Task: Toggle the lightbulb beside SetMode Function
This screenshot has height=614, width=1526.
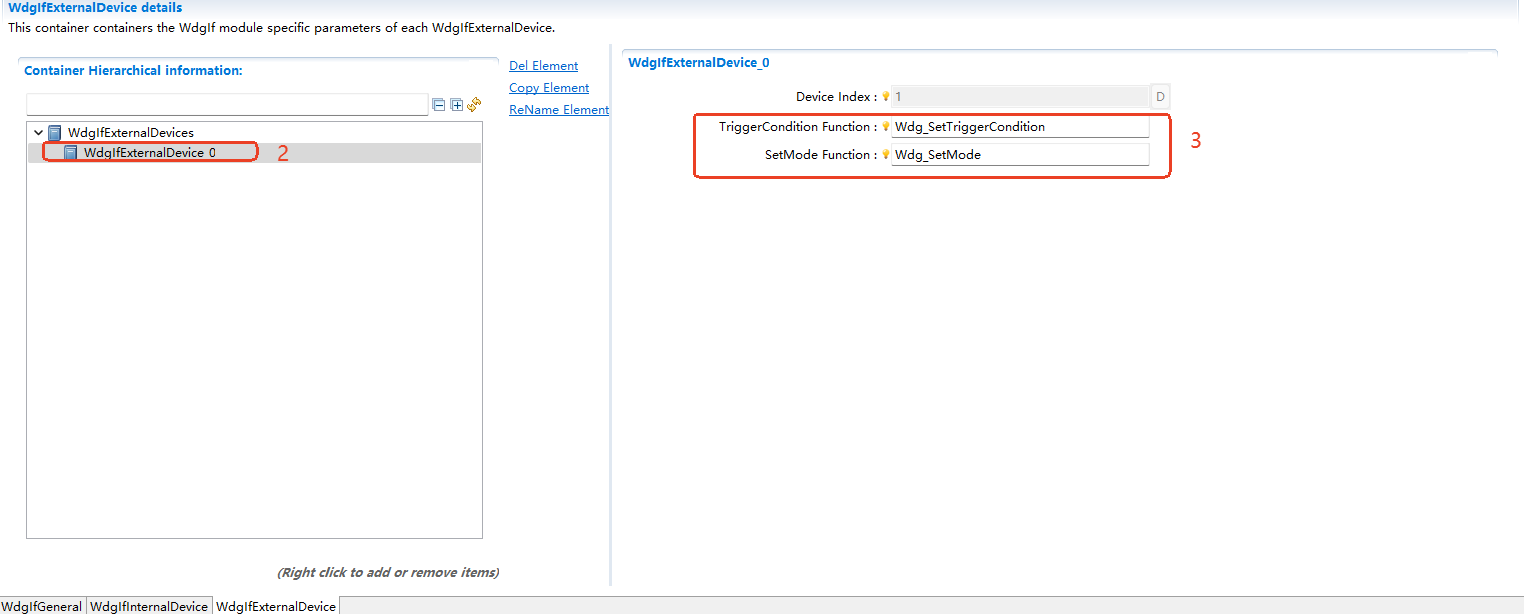Action: (886, 154)
